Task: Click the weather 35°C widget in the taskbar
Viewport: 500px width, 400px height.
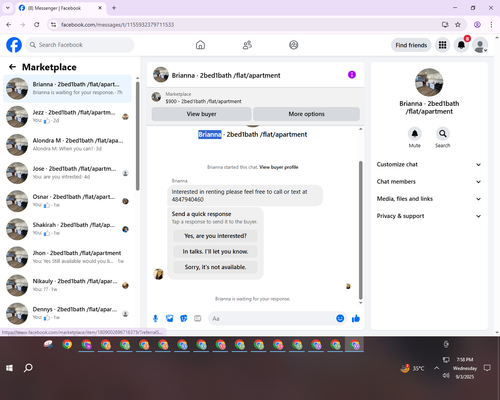Action: [413, 368]
